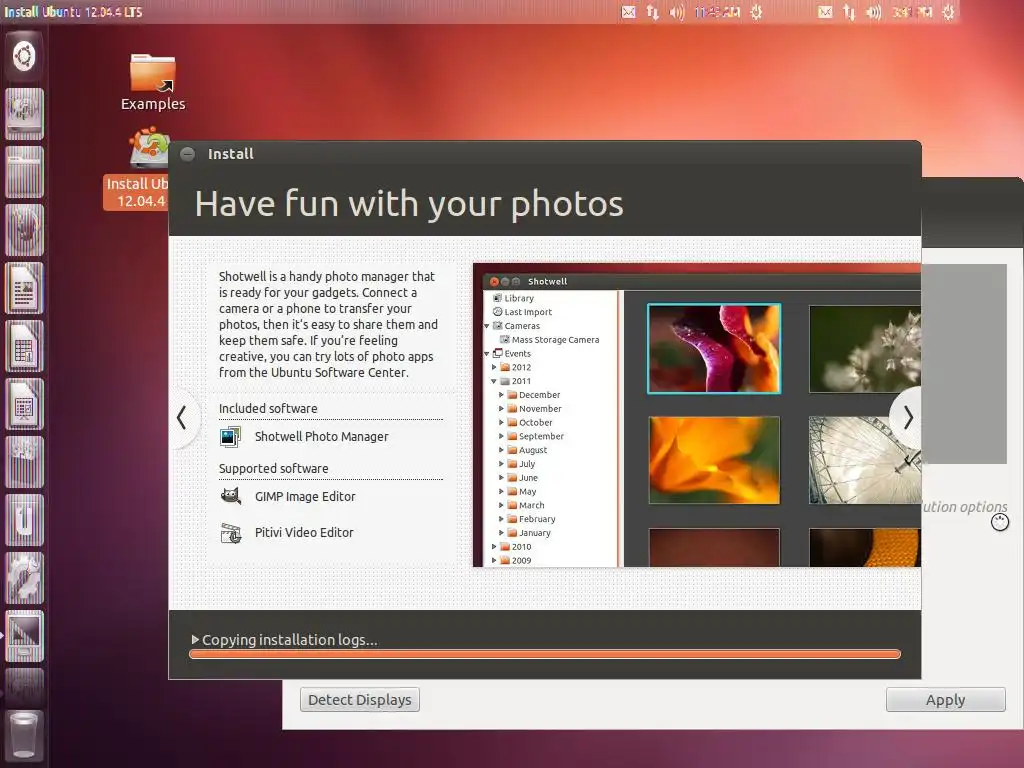Select the orange flower photo thumbnail
The image size is (1024, 768).
(714, 460)
